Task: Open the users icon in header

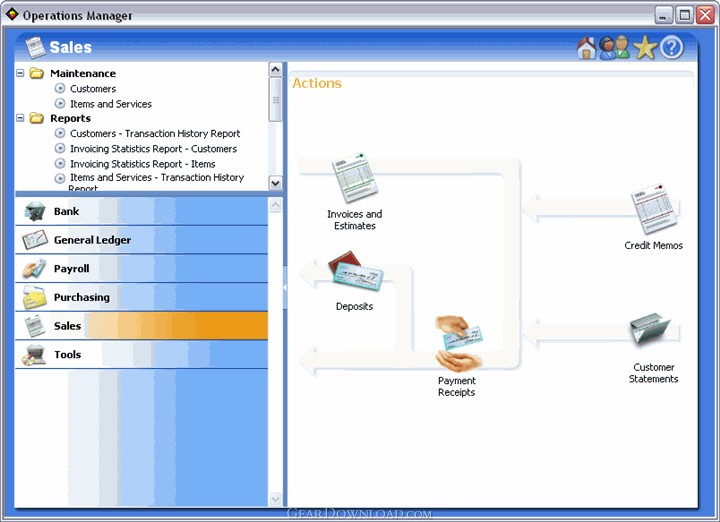Action: (614, 47)
